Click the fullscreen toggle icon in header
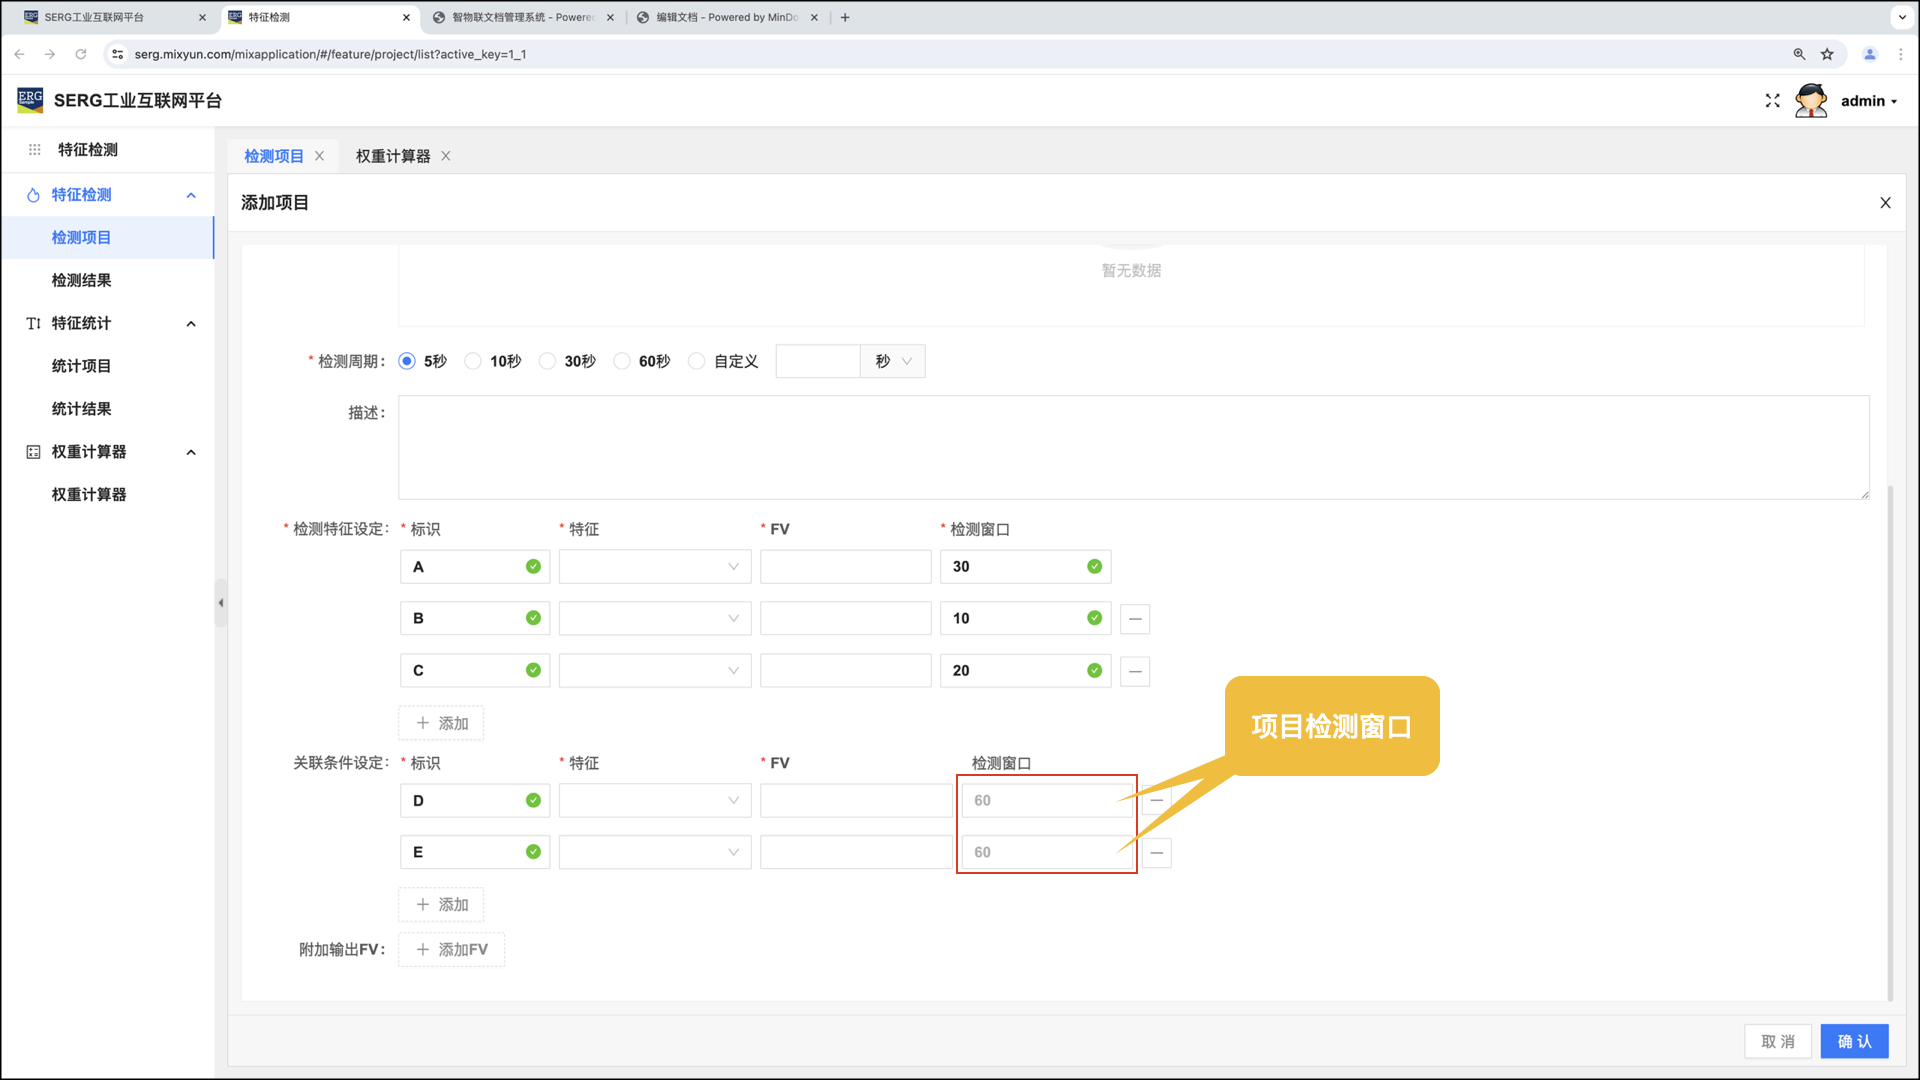 (1772, 101)
